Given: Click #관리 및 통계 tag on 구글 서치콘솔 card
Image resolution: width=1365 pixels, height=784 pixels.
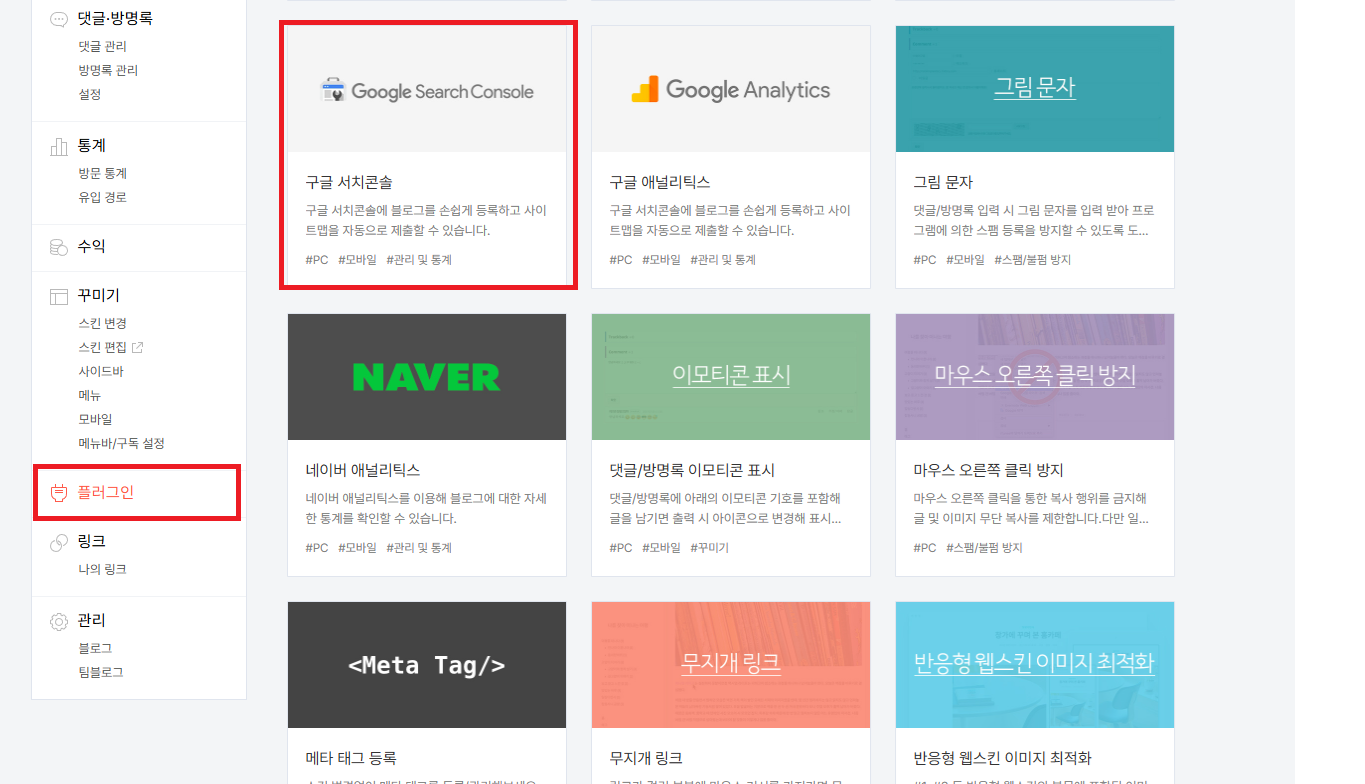Looking at the screenshot, I should click(x=419, y=260).
